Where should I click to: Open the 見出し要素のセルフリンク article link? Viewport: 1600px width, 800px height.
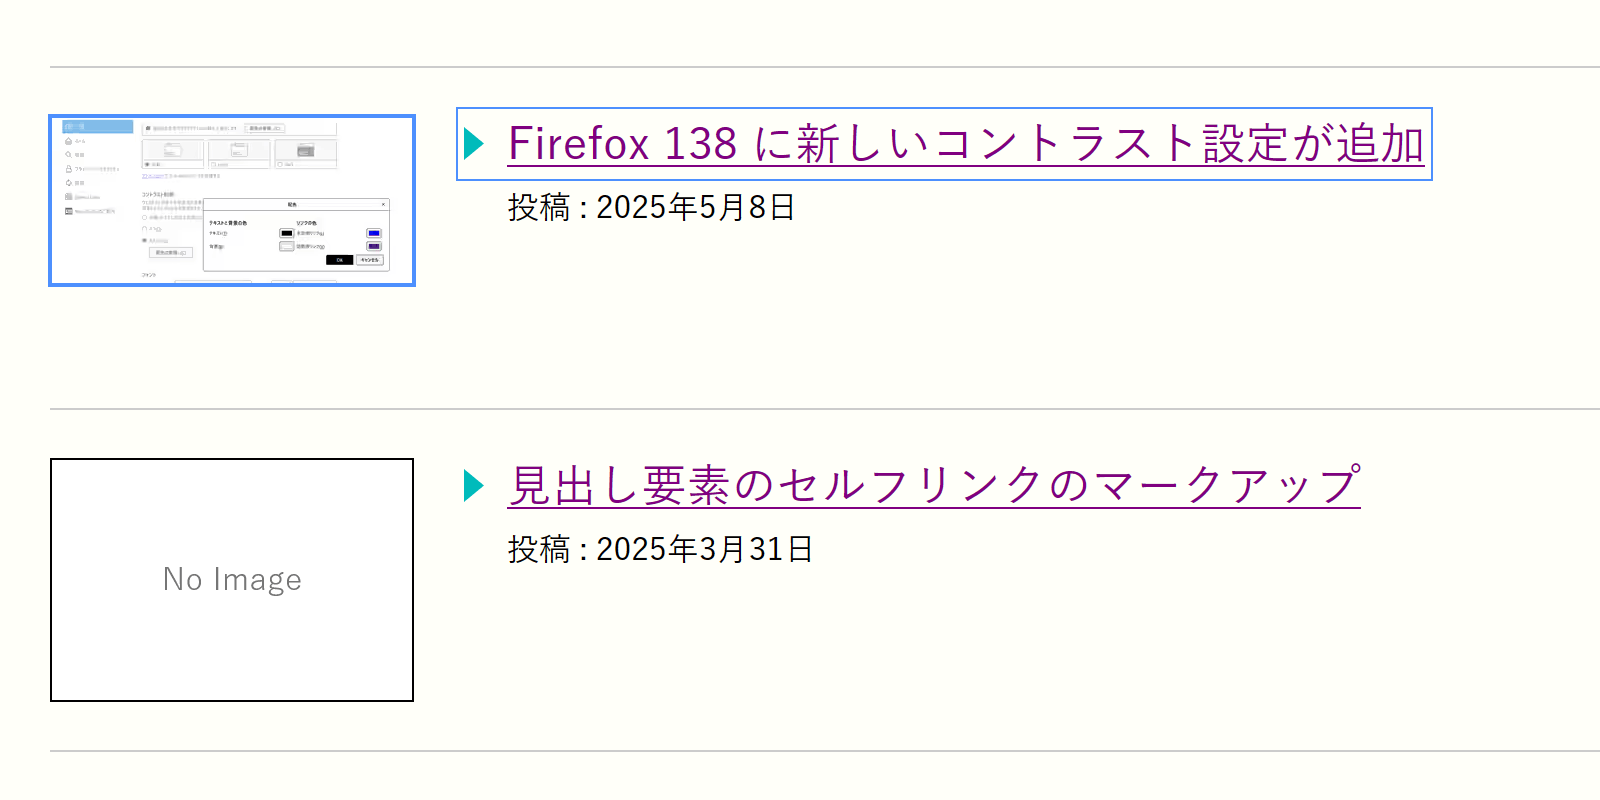pos(933,486)
